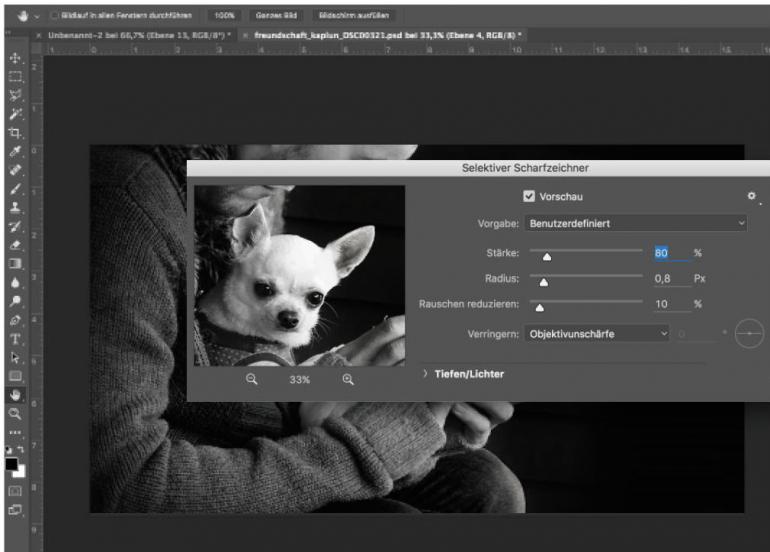Click the Bildschirm ausfüllen button

click(354, 16)
